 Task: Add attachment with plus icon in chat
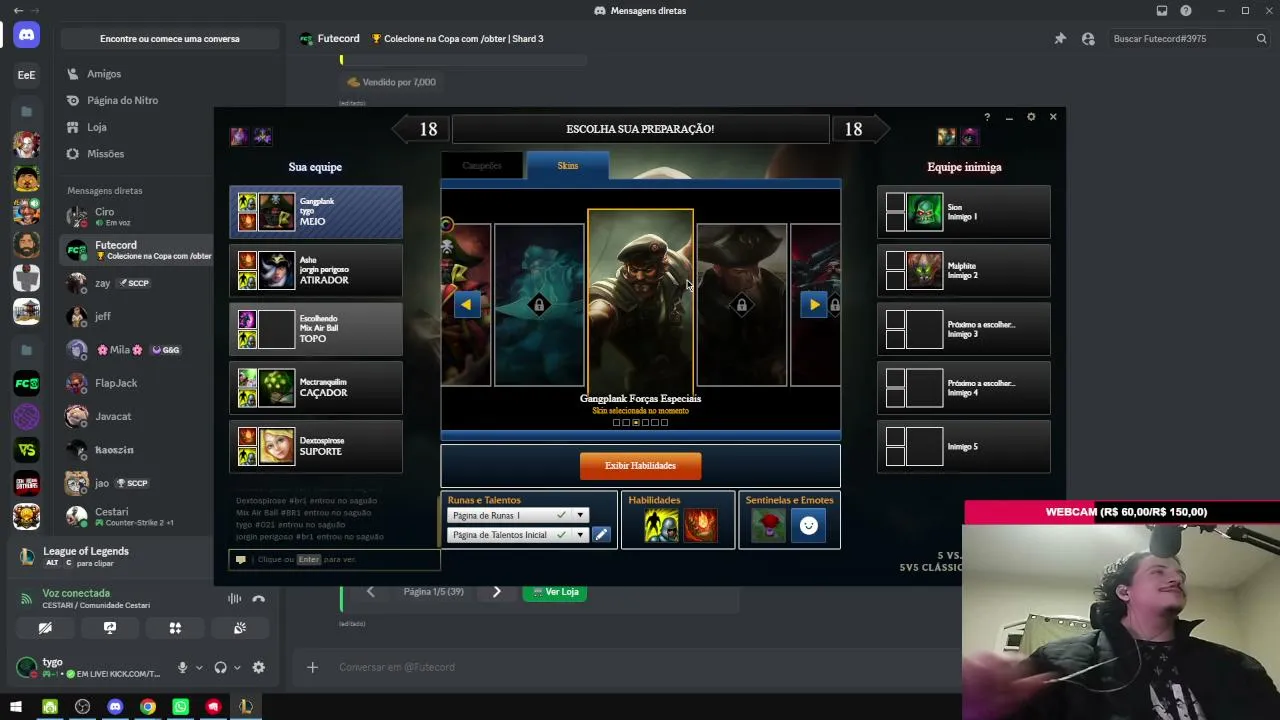[x=312, y=667]
